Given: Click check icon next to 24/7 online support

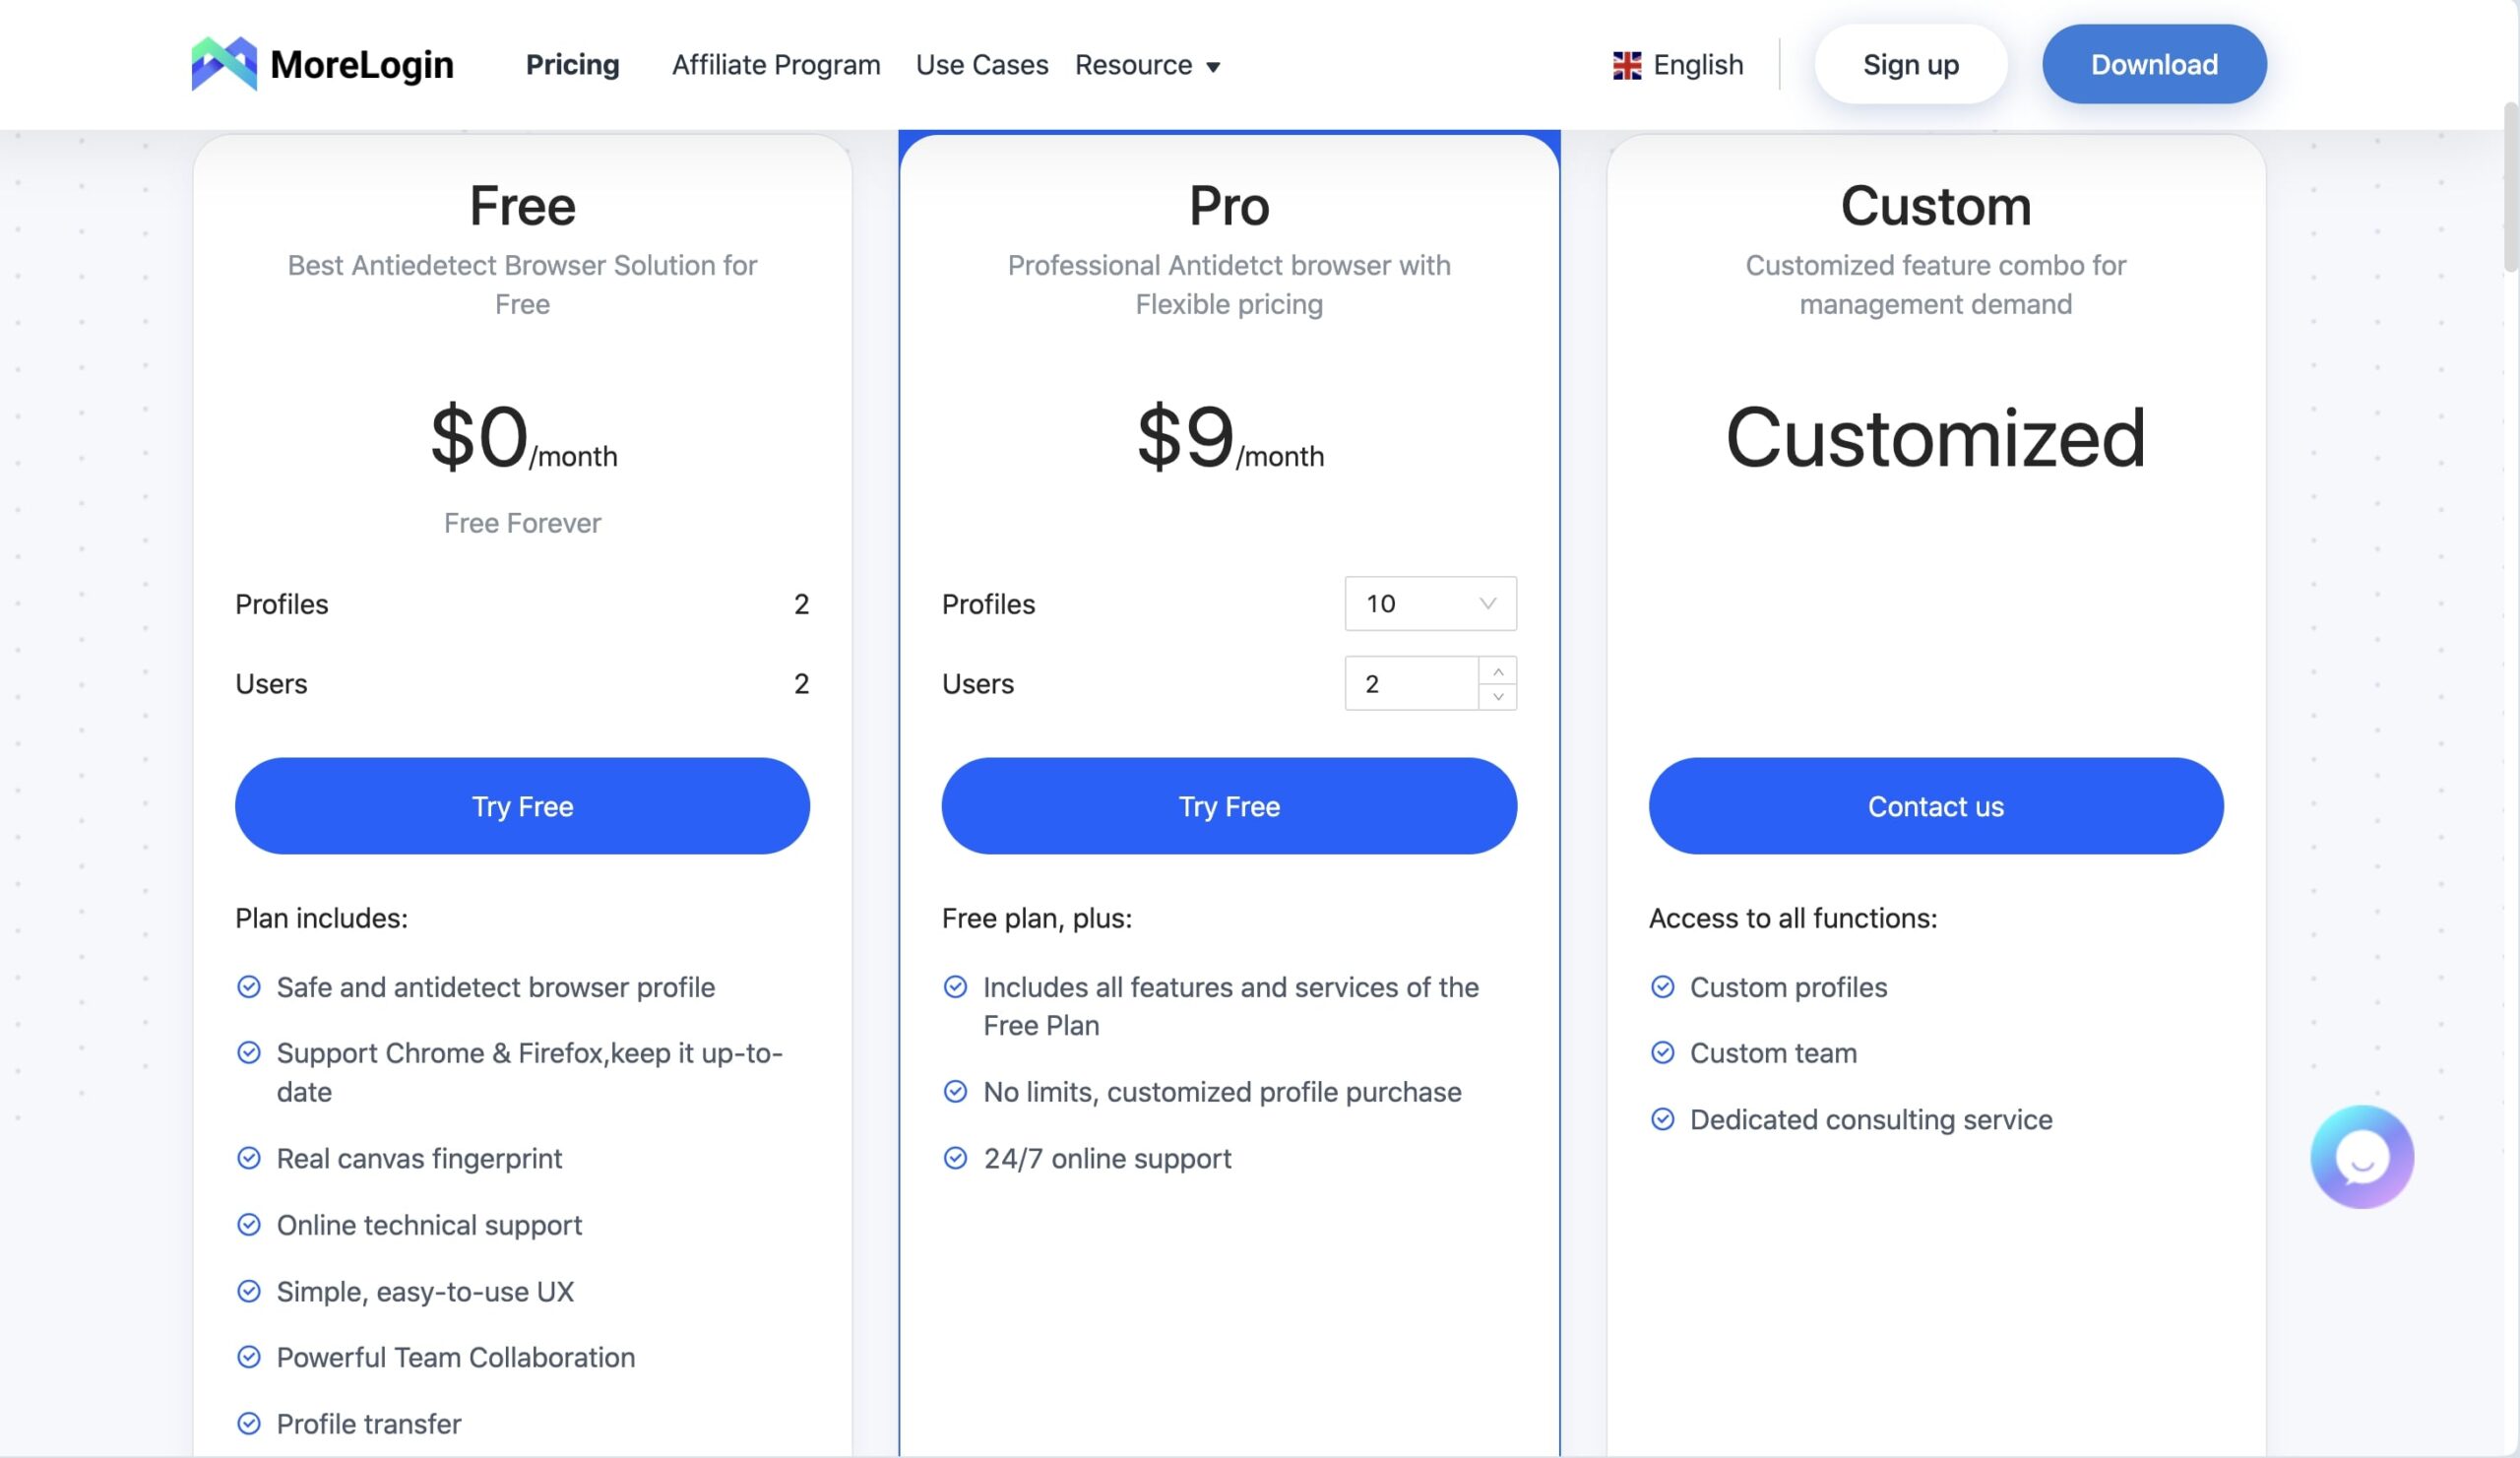Looking at the screenshot, I should click(955, 1158).
